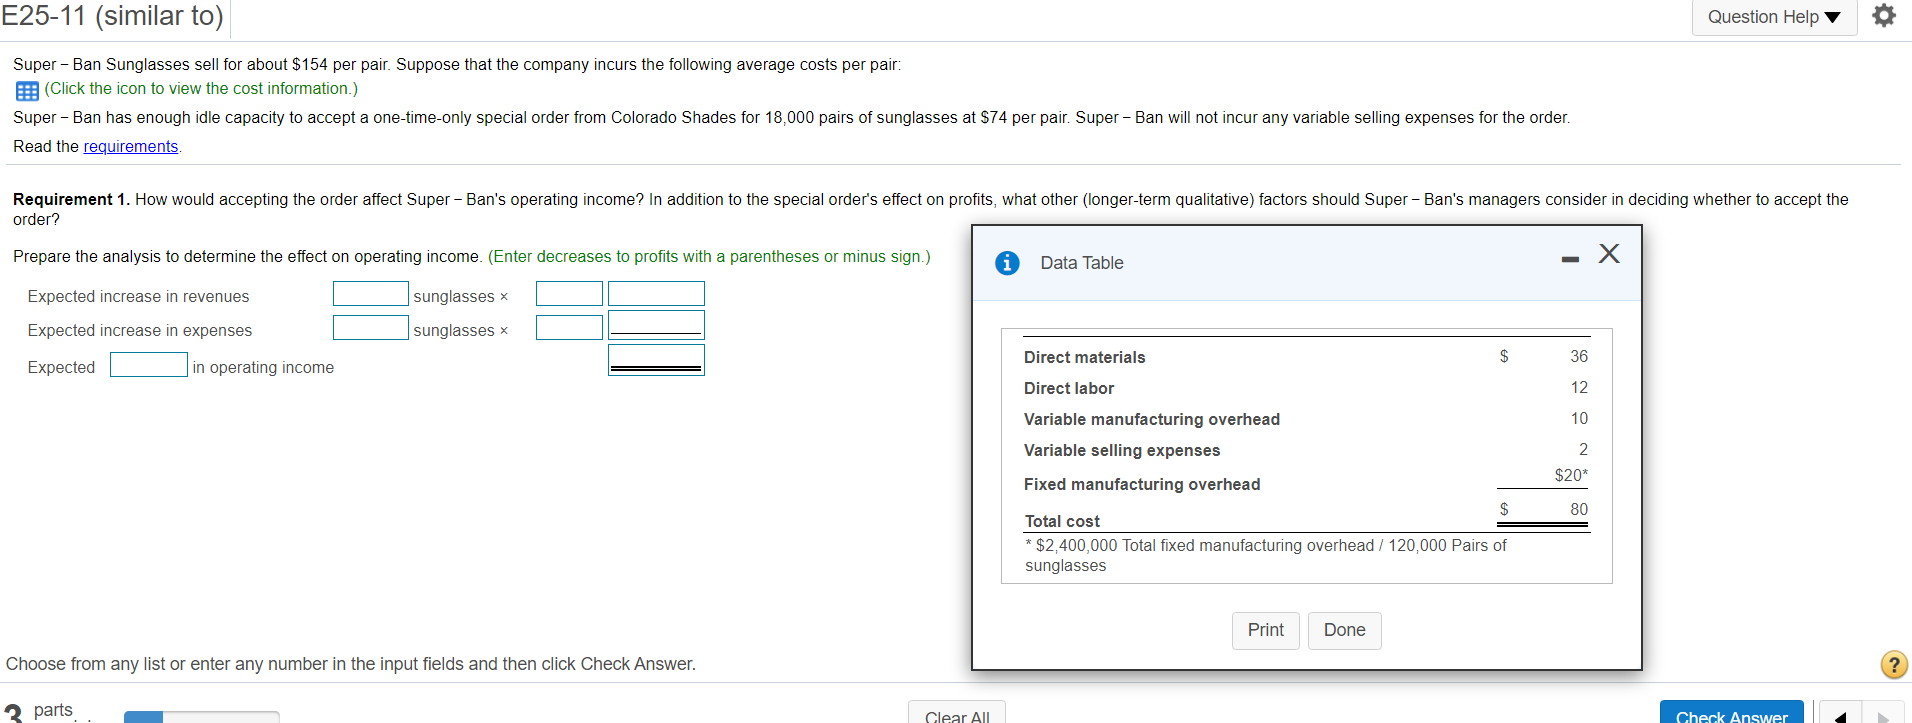Select the revenues price per pair field
This screenshot has width=1912, height=723.
point(569,294)
